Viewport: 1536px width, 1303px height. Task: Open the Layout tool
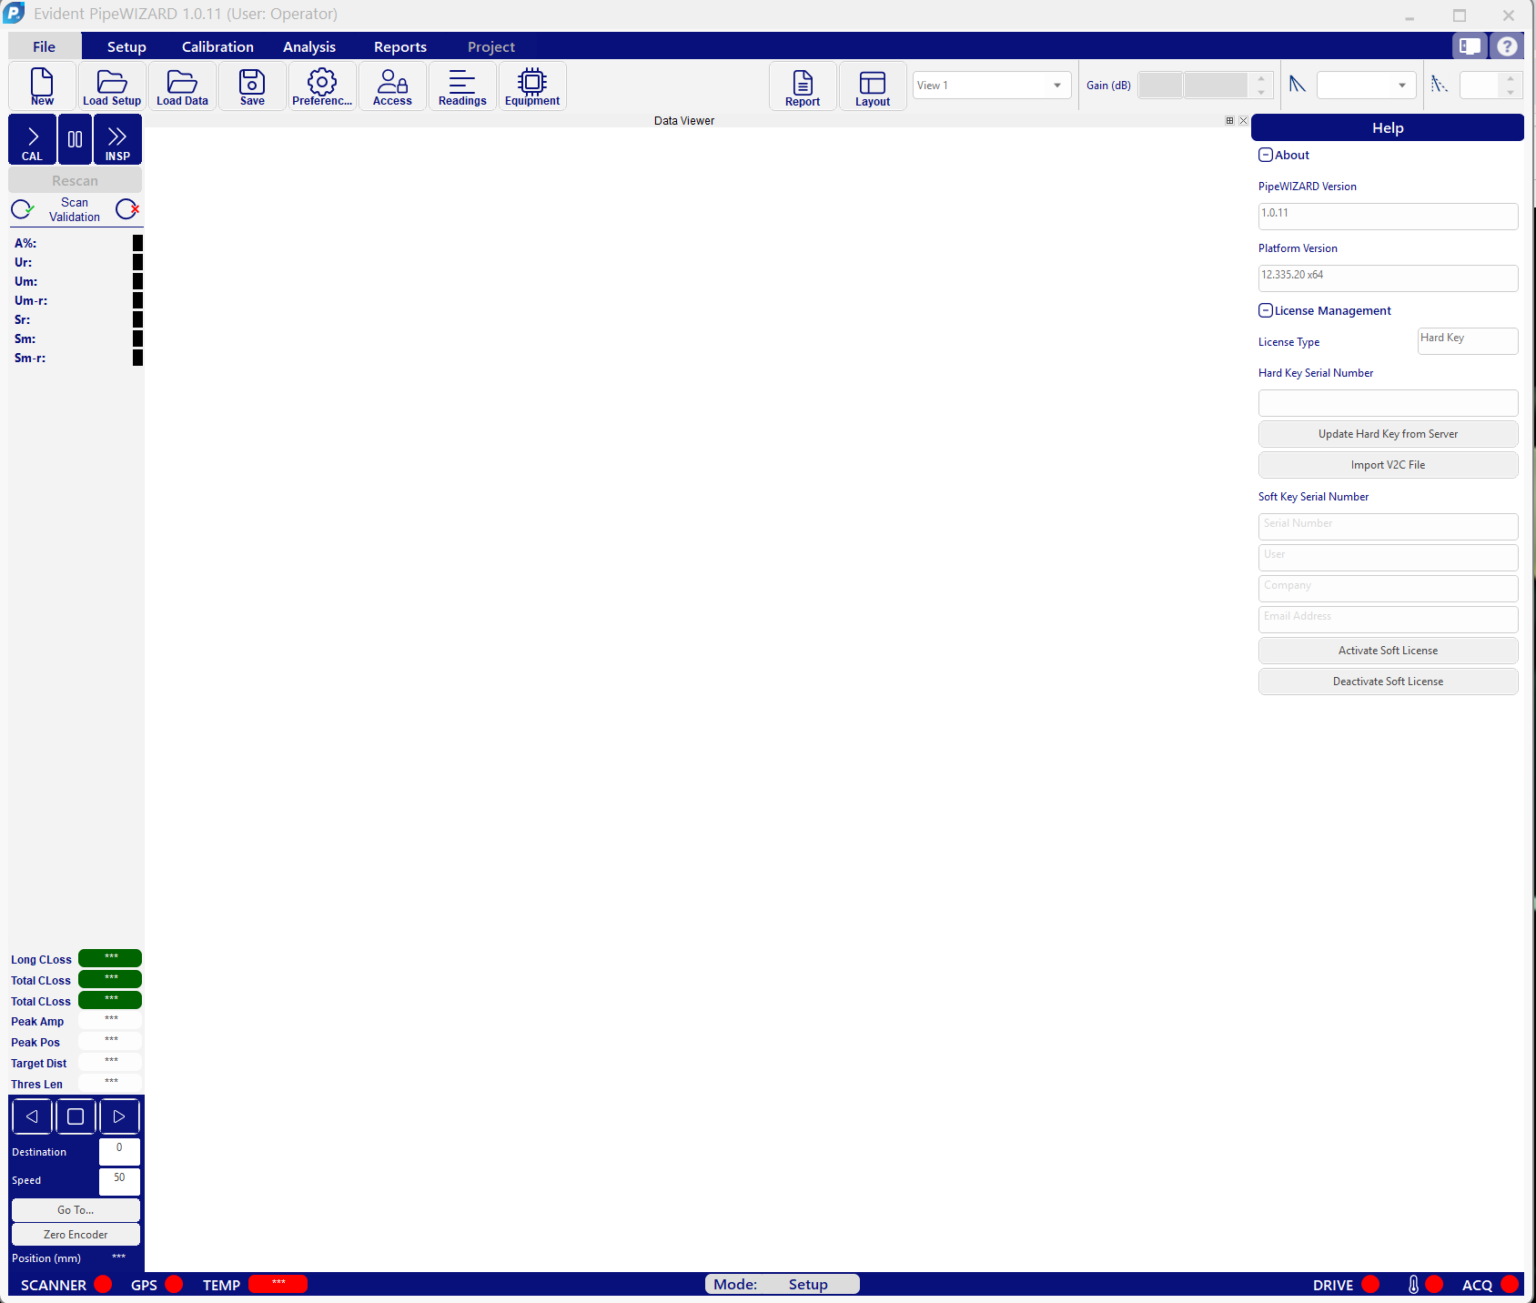coord(873,87)
